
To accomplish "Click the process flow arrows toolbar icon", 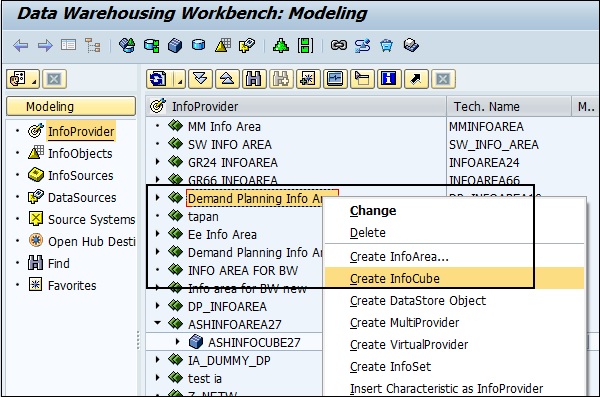I will 362,46.
